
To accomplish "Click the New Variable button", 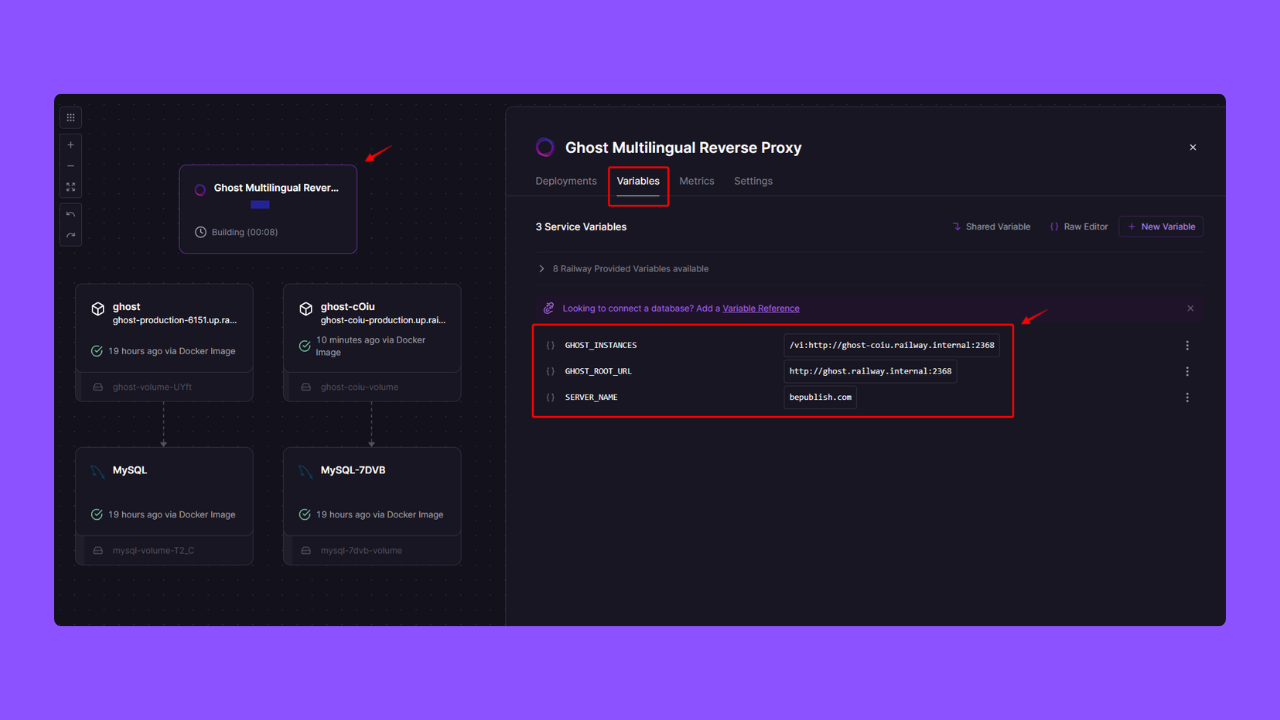I will point(1160,226).
